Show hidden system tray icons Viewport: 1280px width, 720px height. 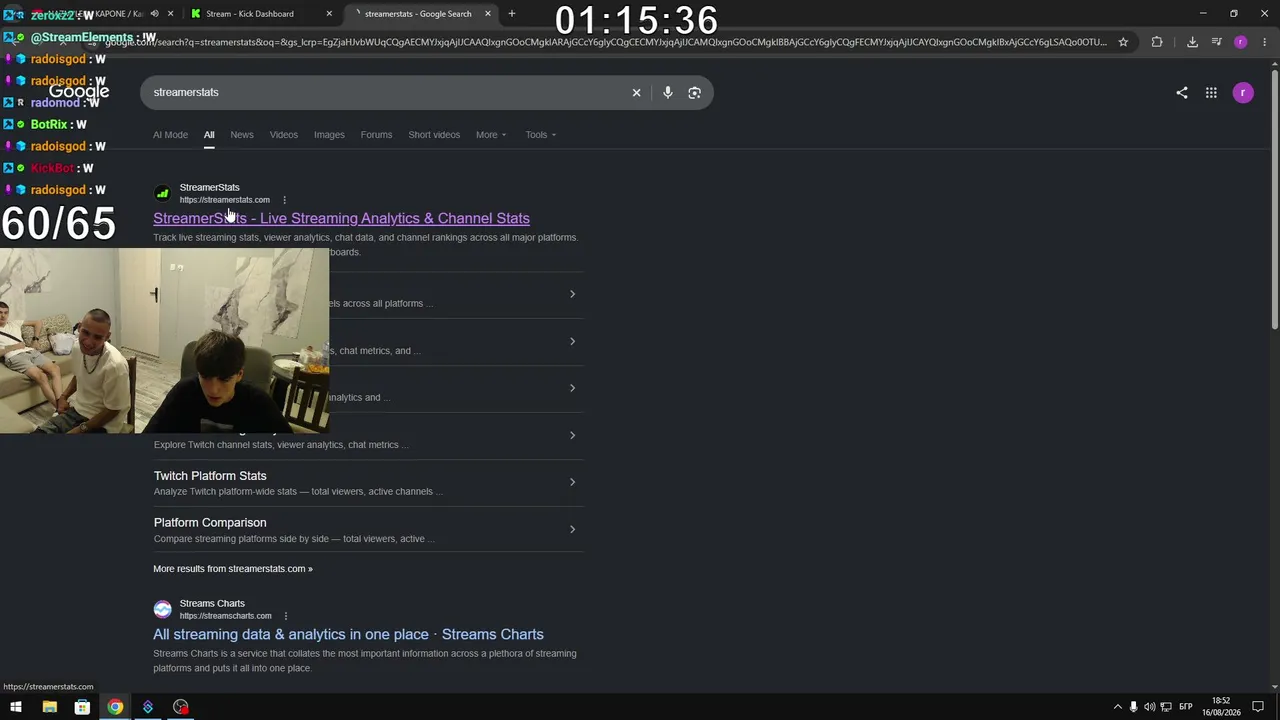1117,707
